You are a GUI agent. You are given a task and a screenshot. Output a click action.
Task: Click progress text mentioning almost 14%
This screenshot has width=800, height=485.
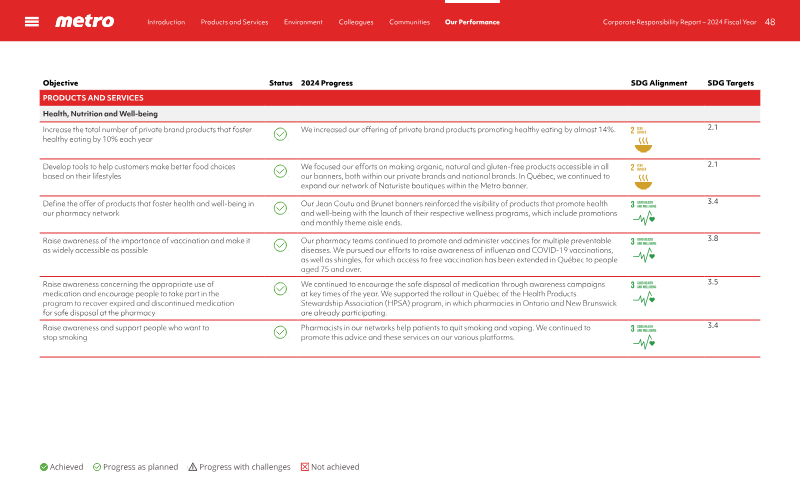tap(458, 130)
